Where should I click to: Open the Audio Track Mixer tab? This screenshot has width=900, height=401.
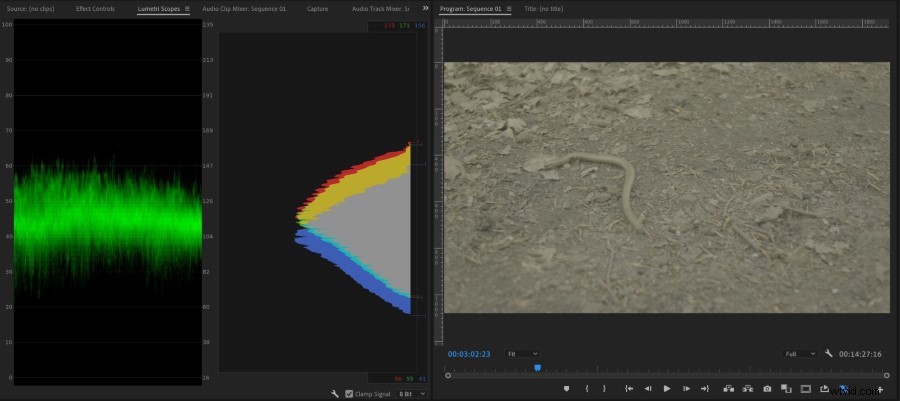tap(380, 9)
